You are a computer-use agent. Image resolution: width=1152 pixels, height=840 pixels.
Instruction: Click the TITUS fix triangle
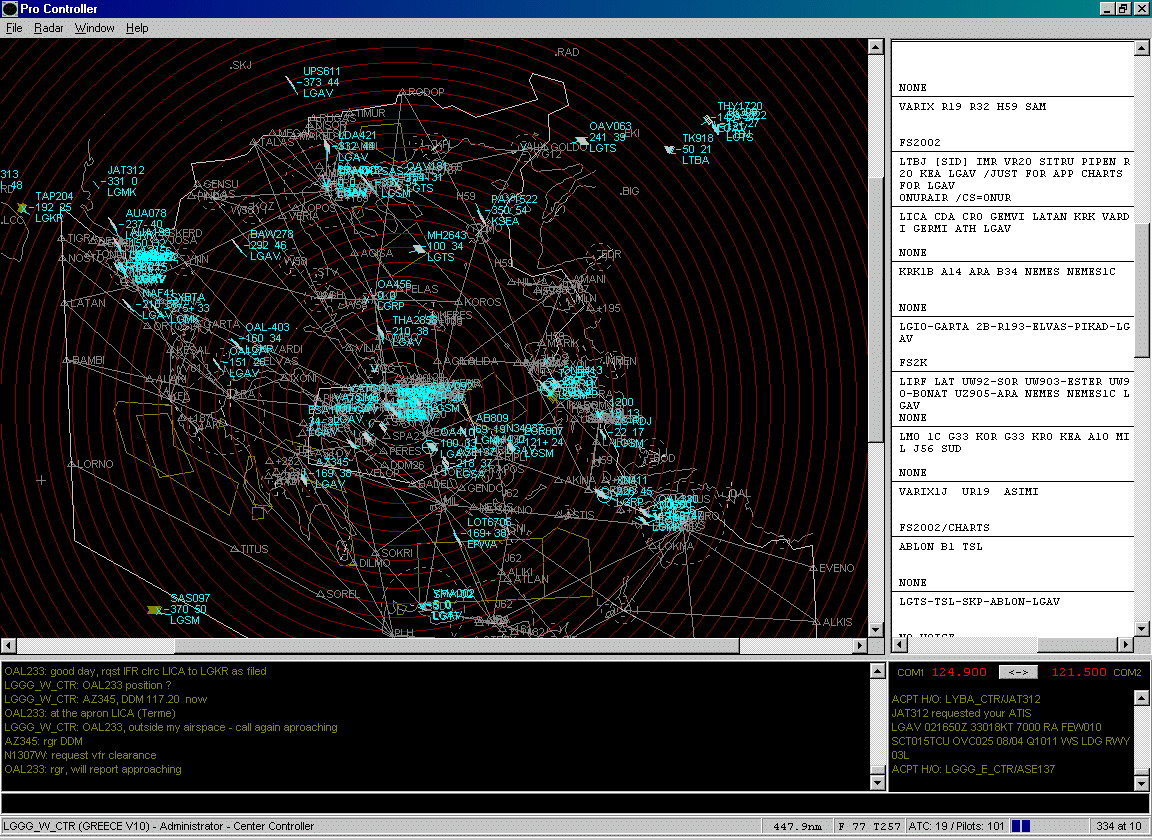(x=234, y=548)
